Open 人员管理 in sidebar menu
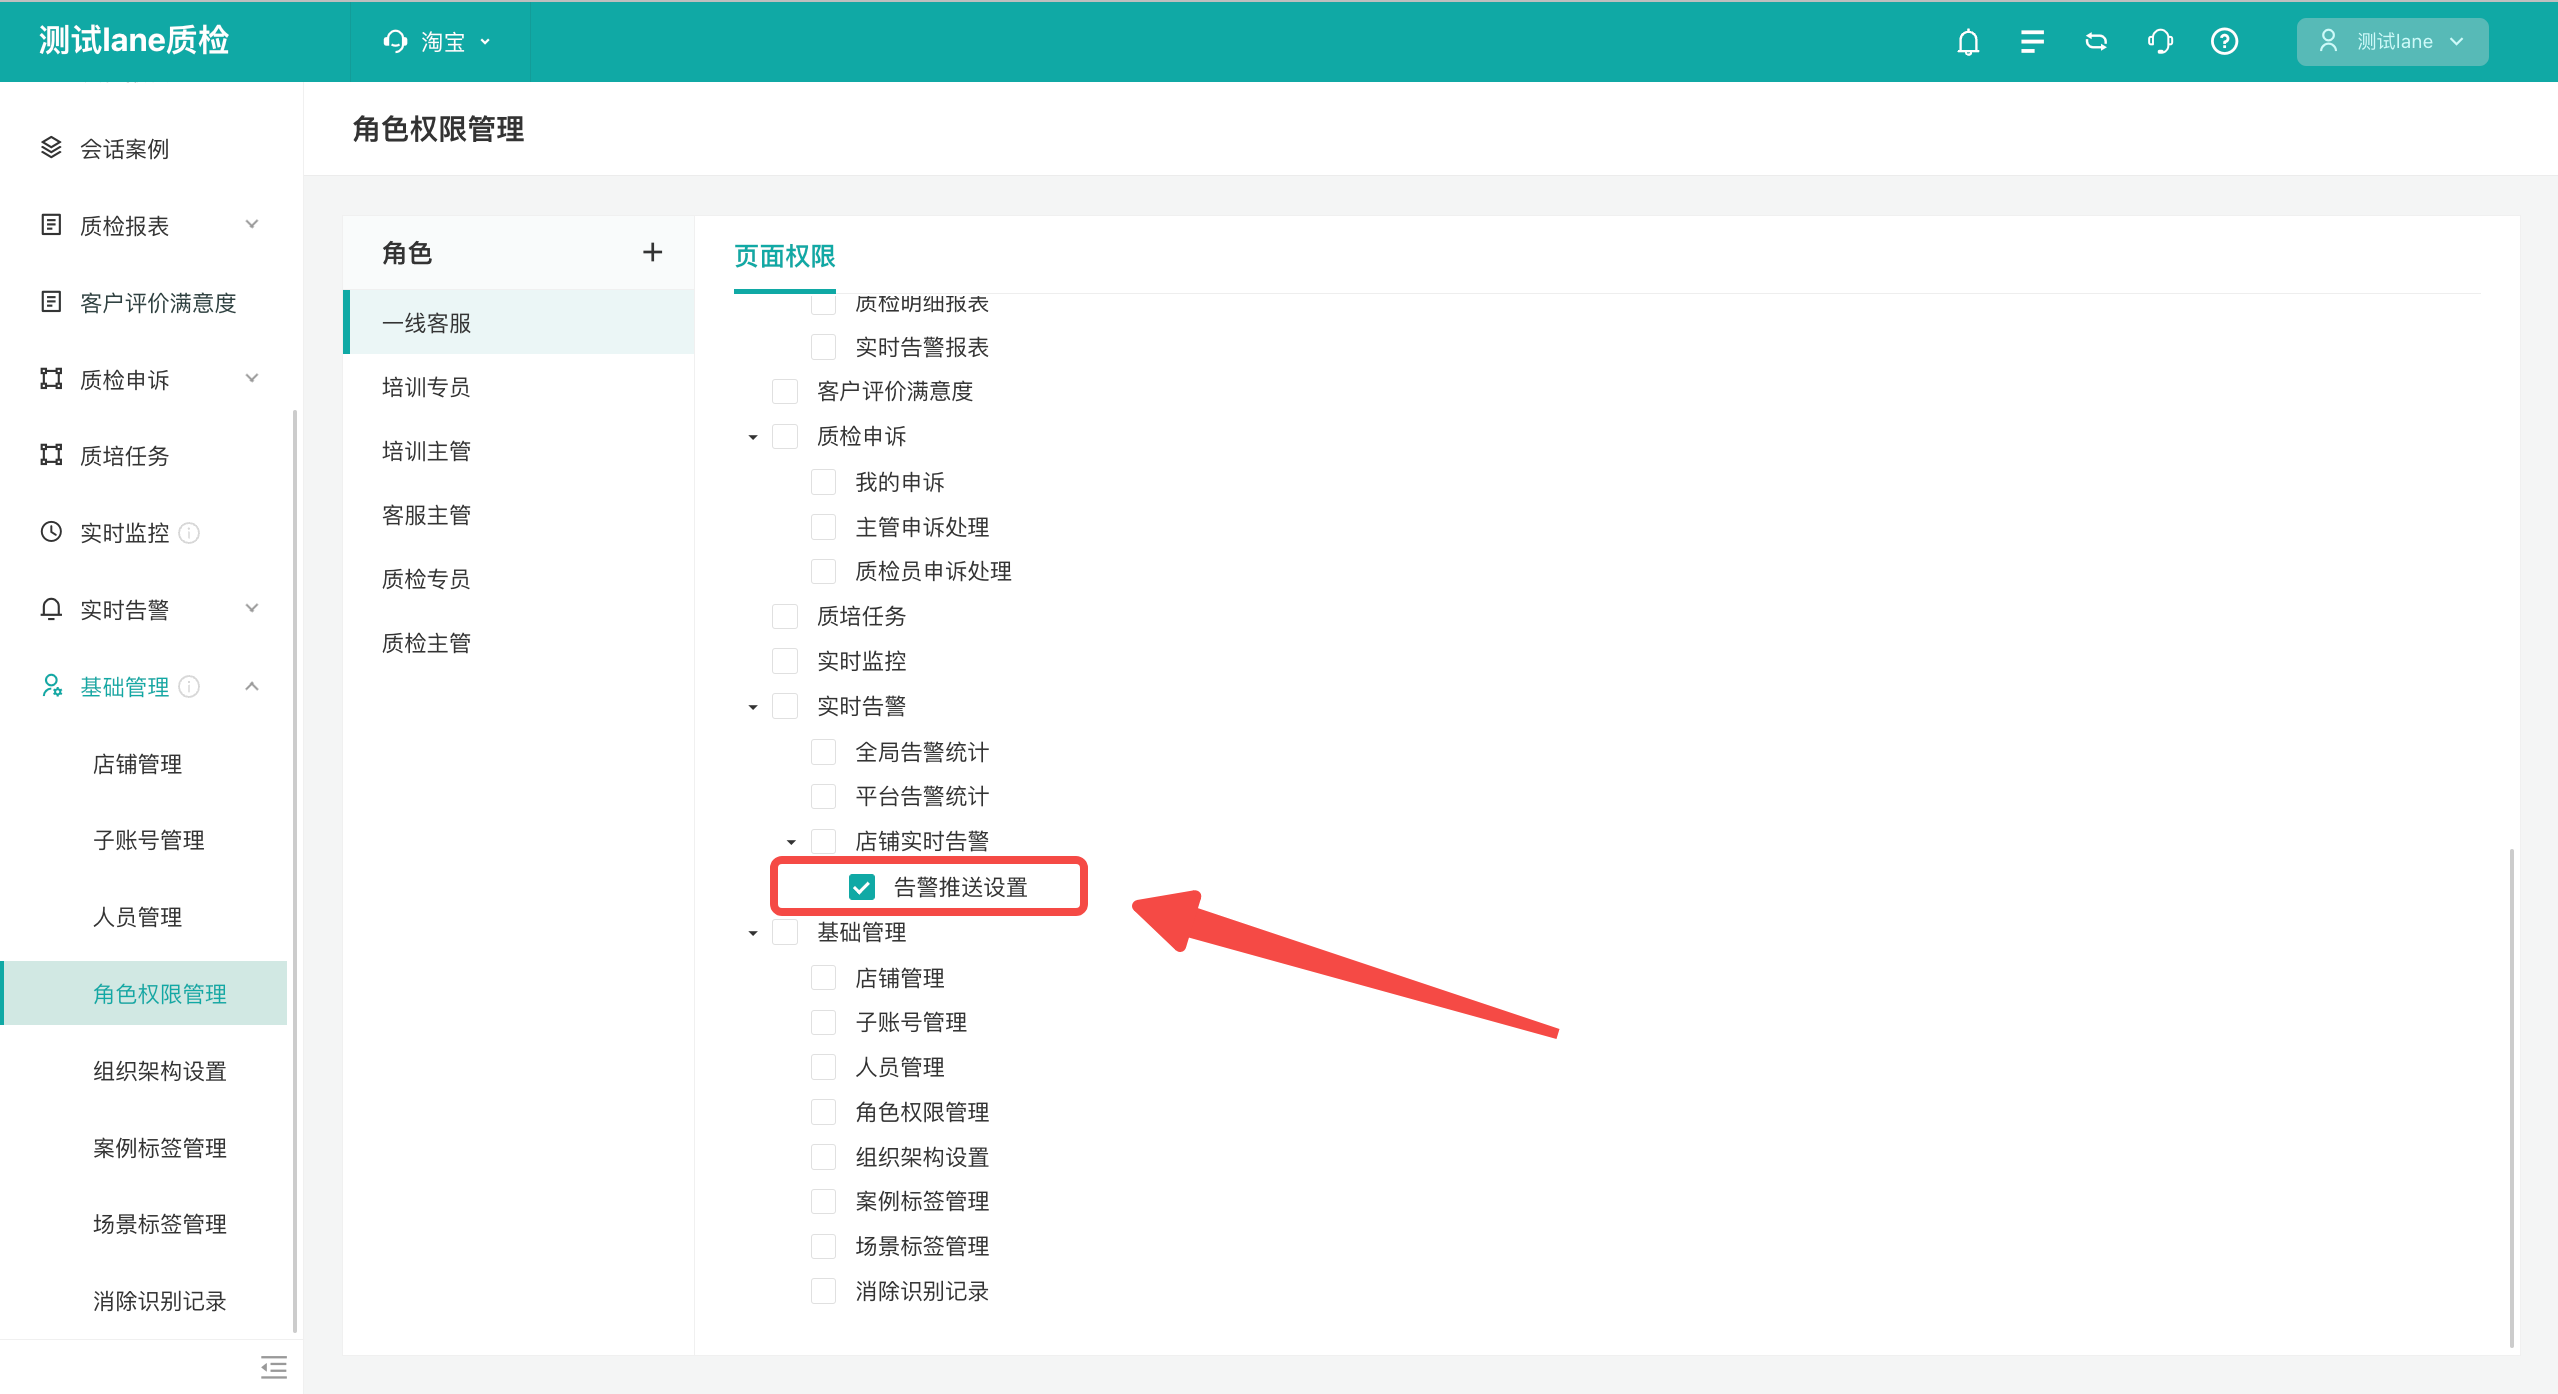 click(x=138, y=917)
